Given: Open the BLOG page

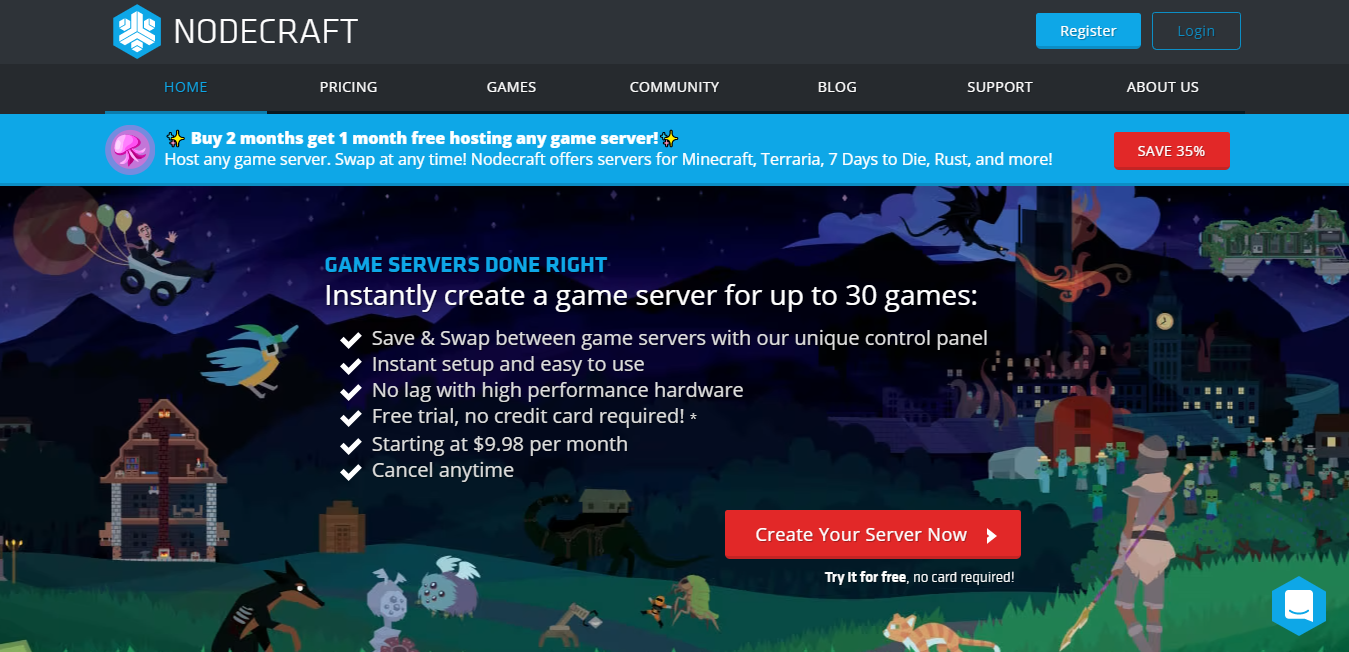Looking at the screenshot, I should [837, 87].
